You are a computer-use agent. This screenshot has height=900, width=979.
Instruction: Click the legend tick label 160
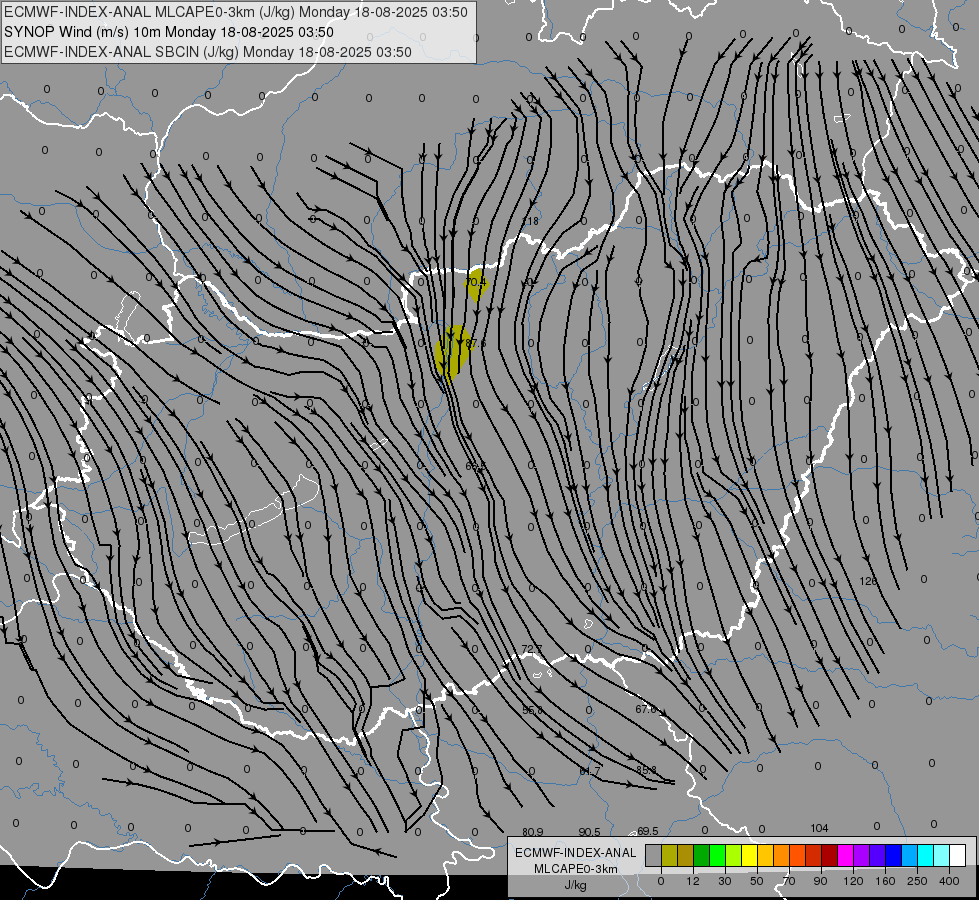pyautogui.click(x=885, y=881)
